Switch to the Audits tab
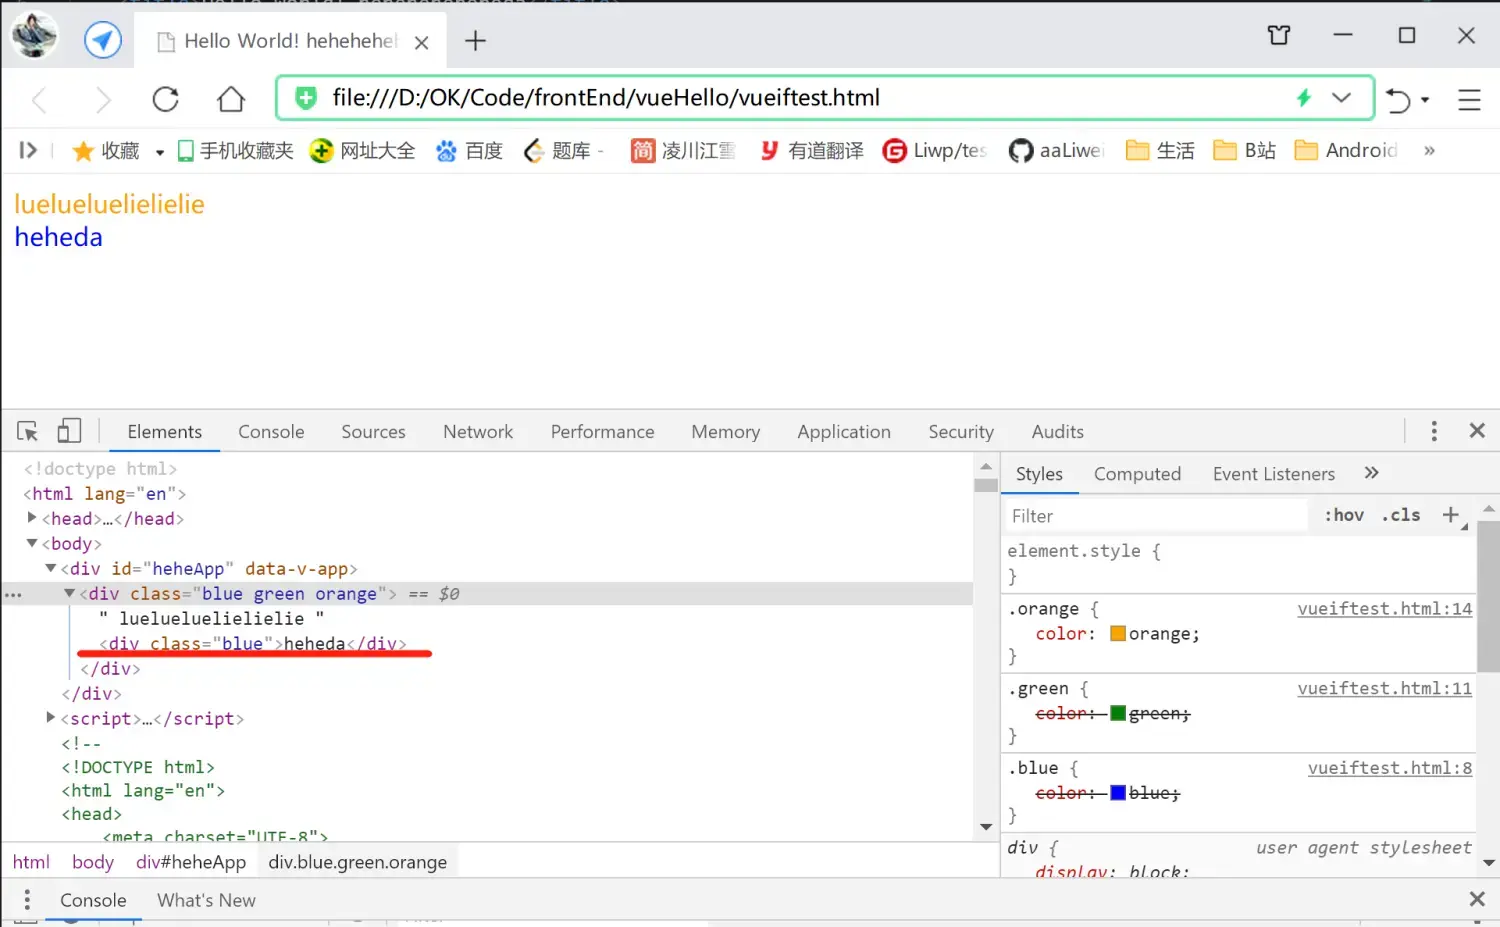 (x=1057, y=432)
